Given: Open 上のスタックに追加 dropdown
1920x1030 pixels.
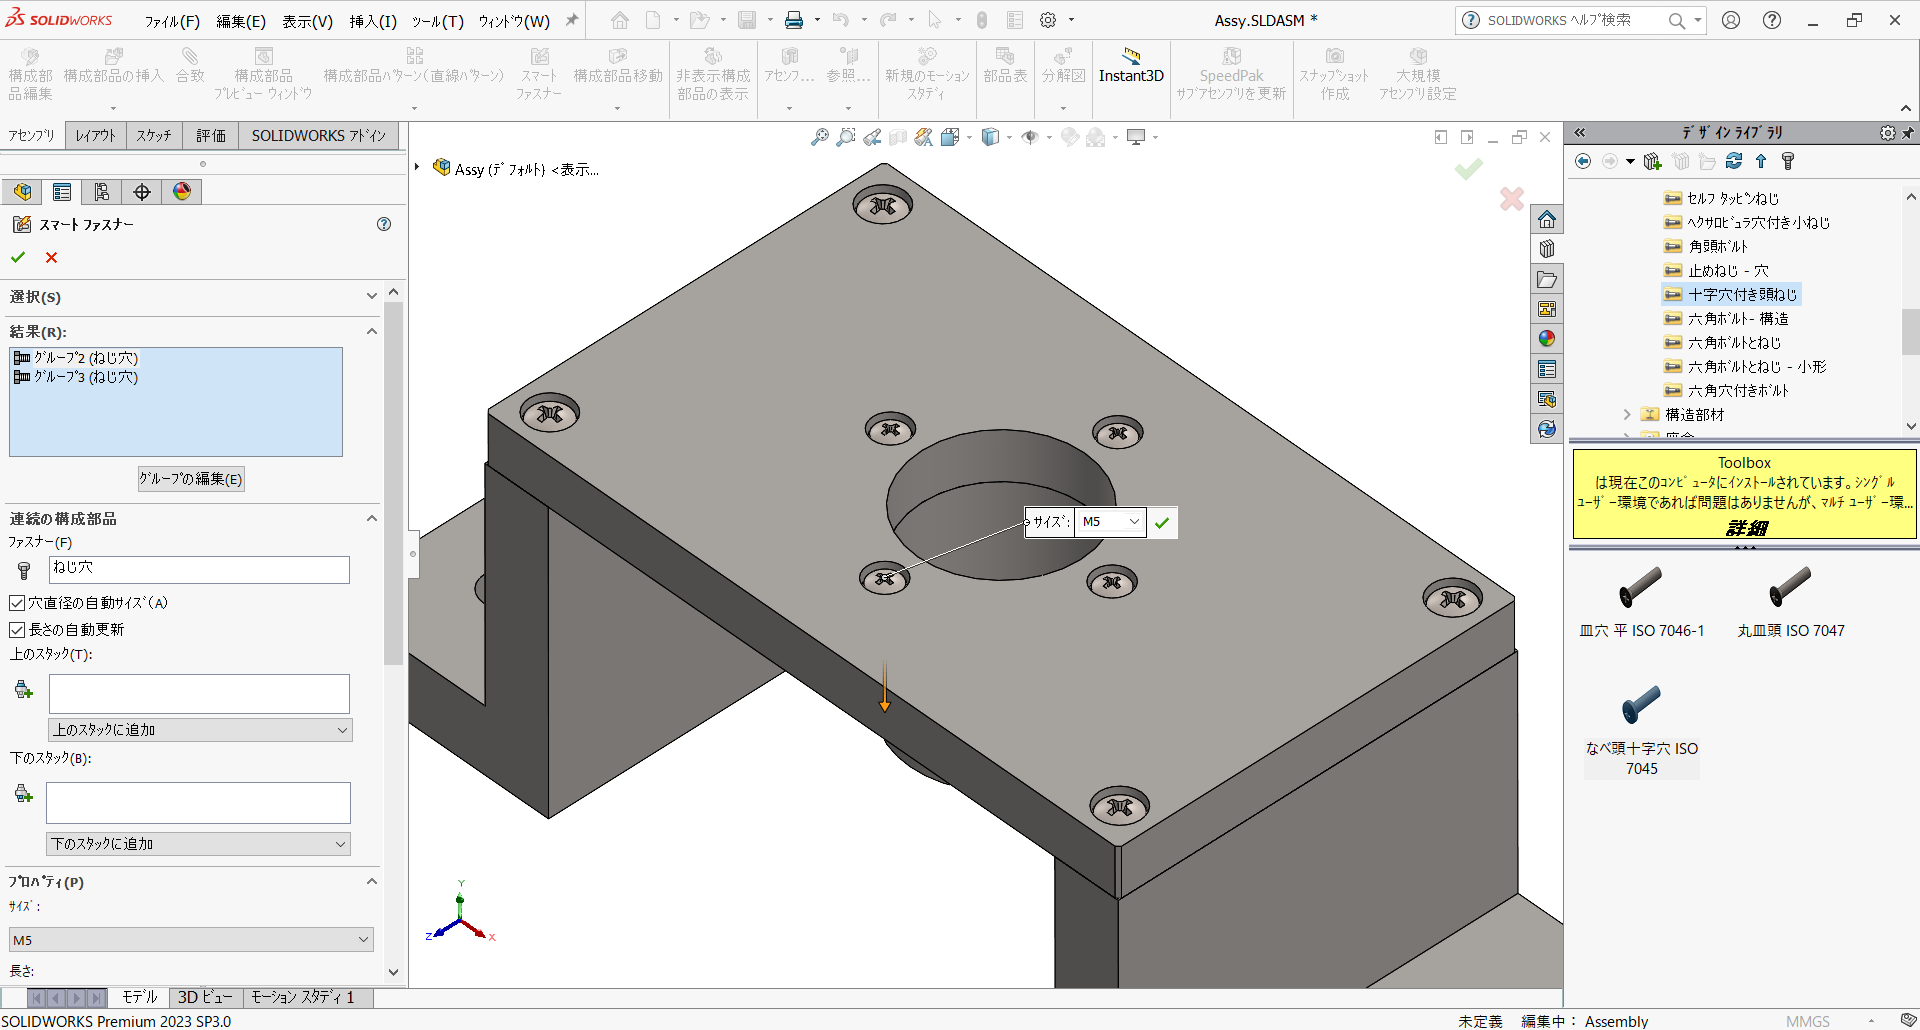Looking at the screenshot, I should point(200,730).
